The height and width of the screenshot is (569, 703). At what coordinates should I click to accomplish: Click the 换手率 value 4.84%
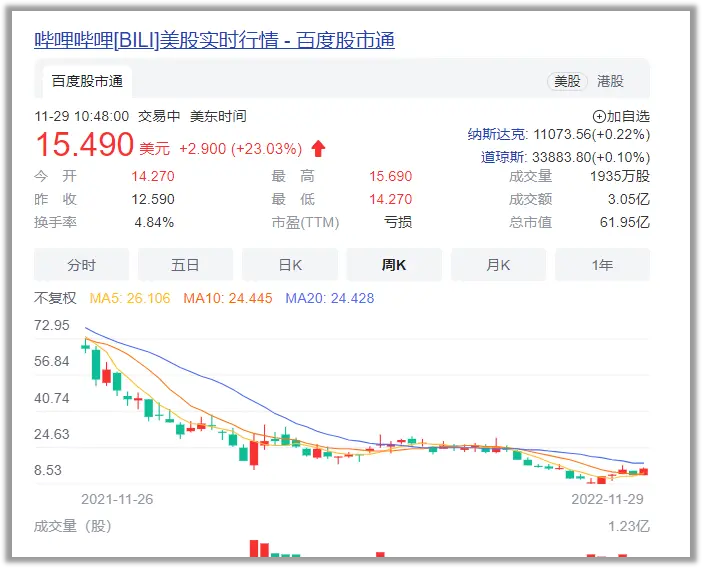click(154, 222)
